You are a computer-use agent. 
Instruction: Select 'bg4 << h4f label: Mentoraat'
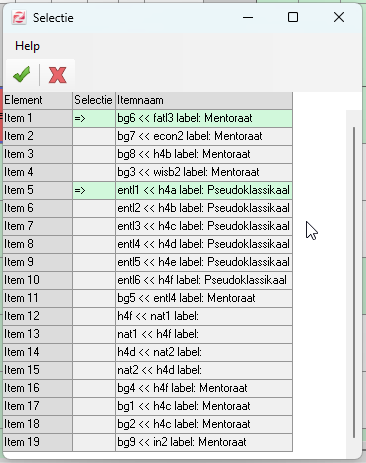tap(204, 388)
